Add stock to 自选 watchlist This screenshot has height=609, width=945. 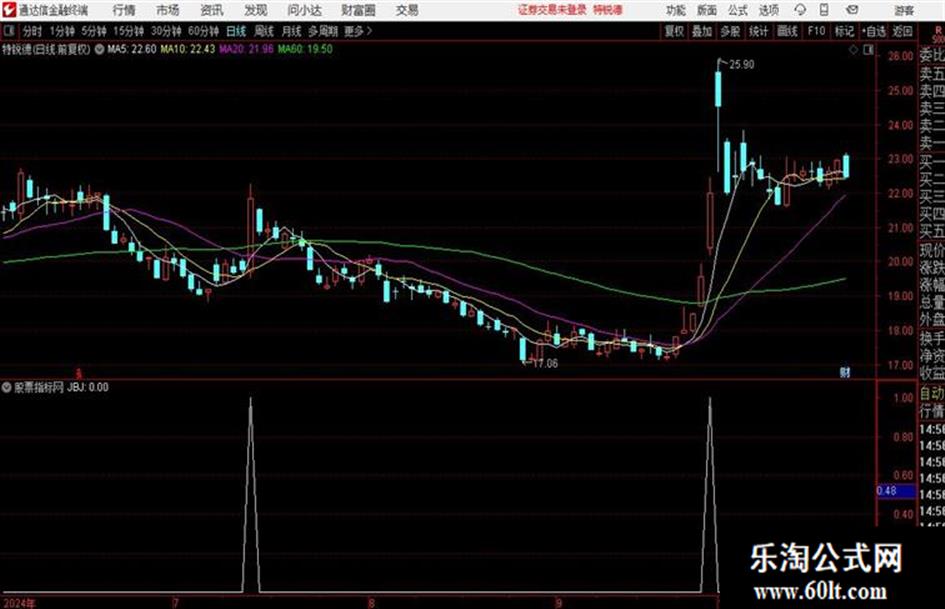click(874, 31)
